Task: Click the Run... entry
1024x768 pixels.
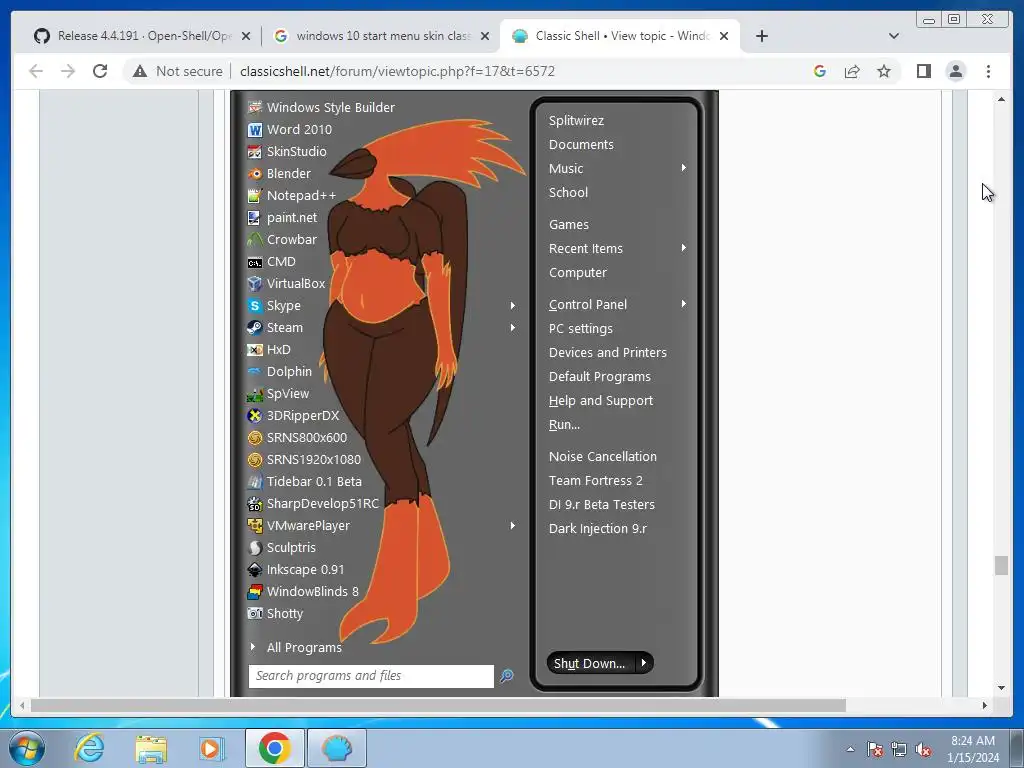Action: [x=564, y=424]
